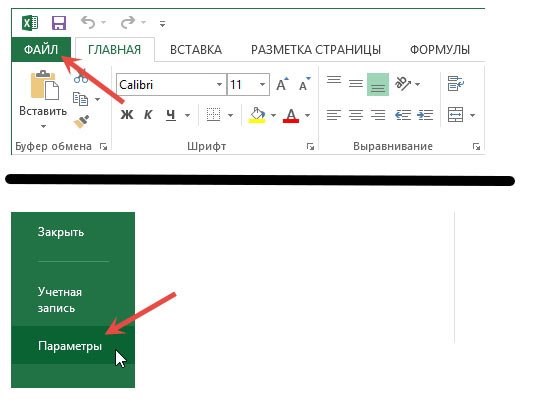Expand the font size dropdown list
The image size is (537, 410).
pos(262,84)
